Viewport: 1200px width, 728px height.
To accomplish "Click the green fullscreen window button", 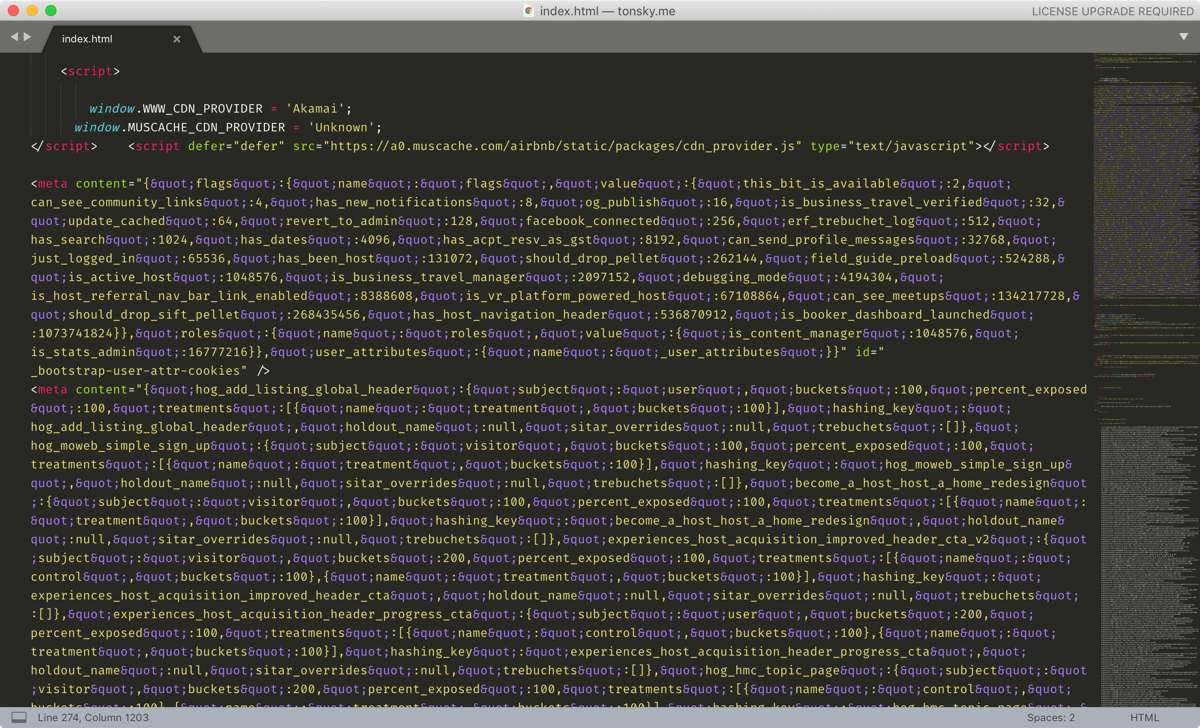I will (x=51, y=11).
